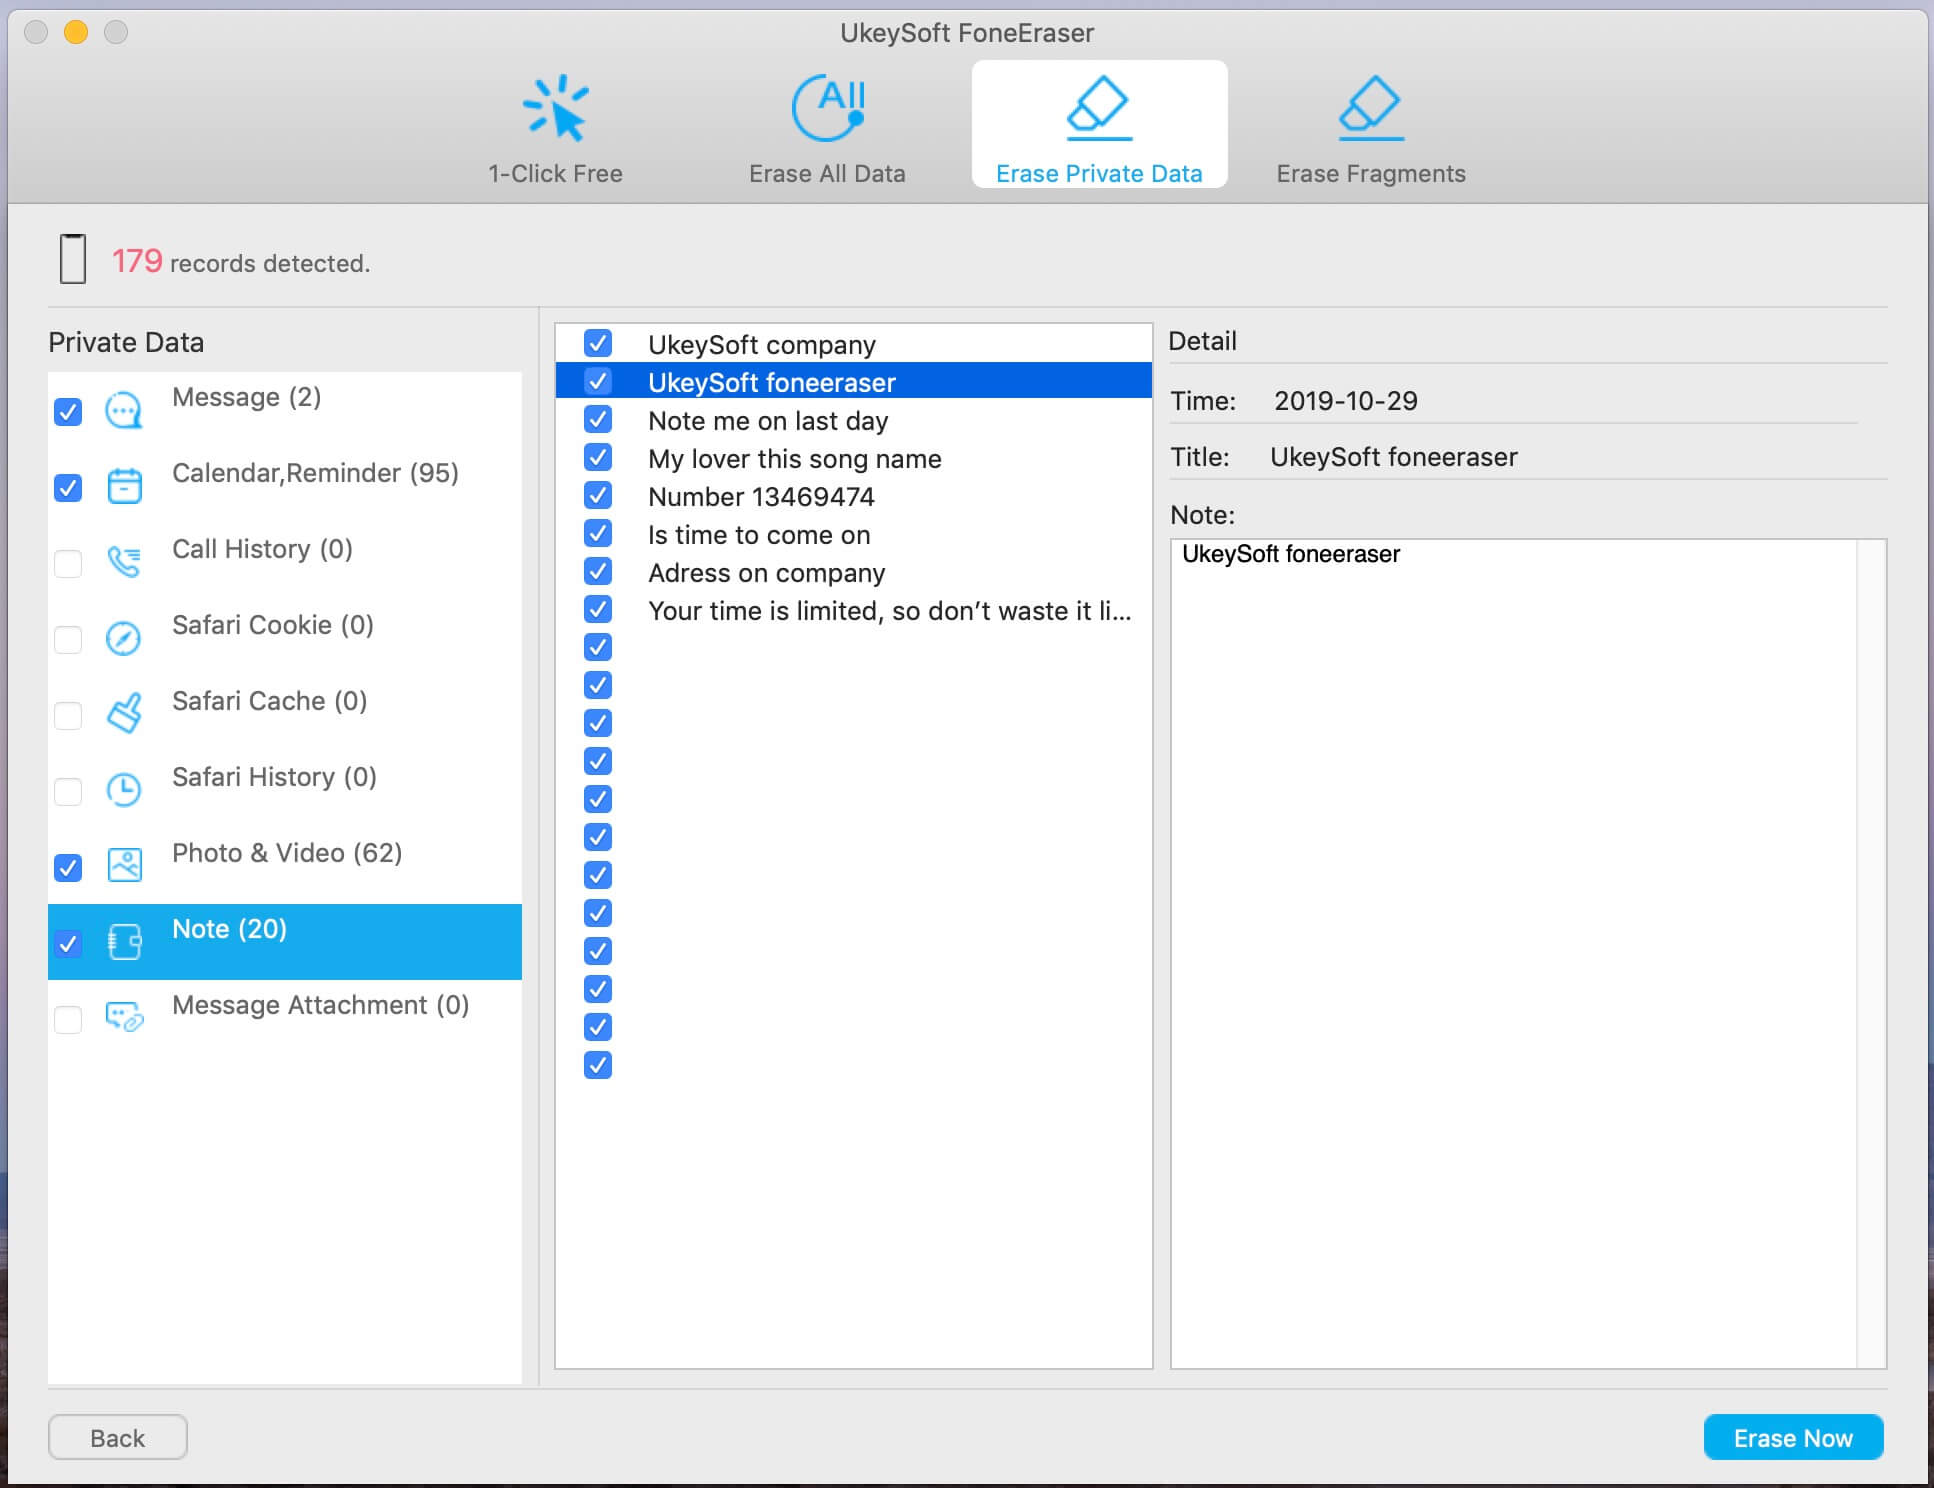Enable the Call History checkbox
This screenshot has height=1488, width=1934.
[x=68, y=564]
